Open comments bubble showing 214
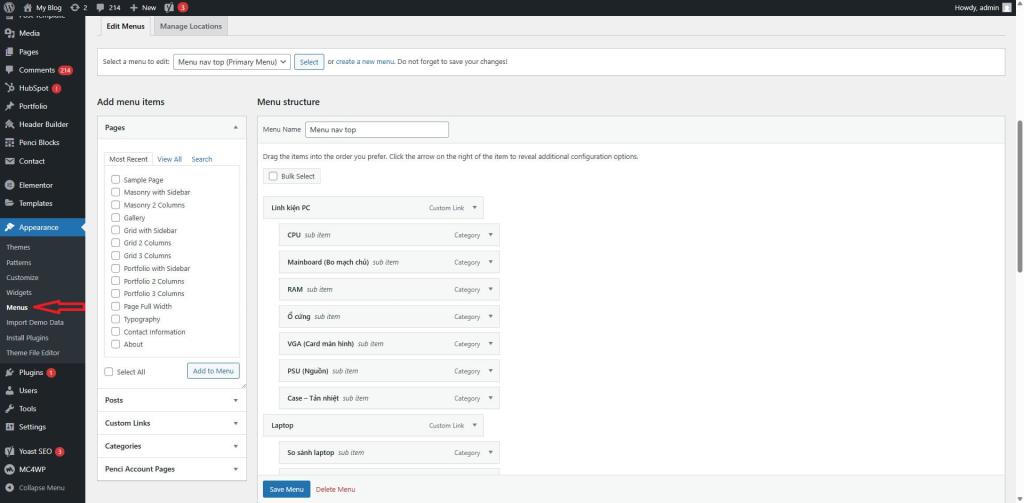 (100, 8)
